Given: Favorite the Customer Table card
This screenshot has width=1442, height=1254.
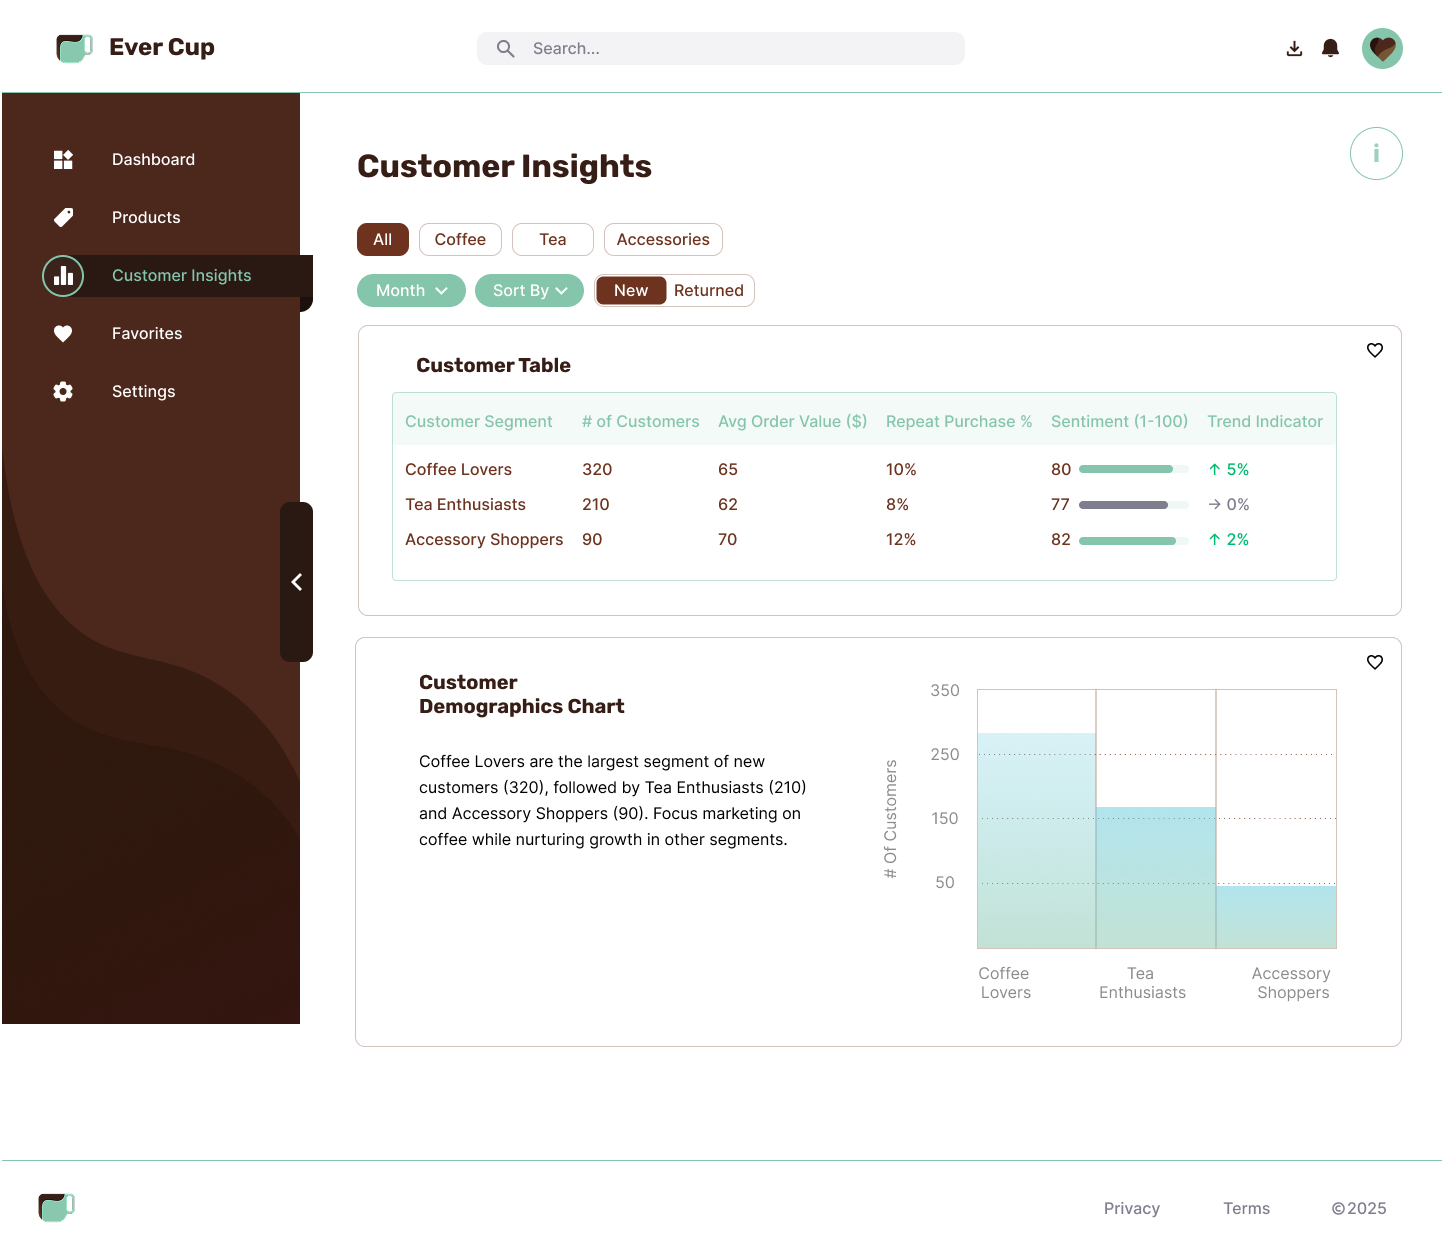Looking at the screenshot, I should coord(1374,350).
